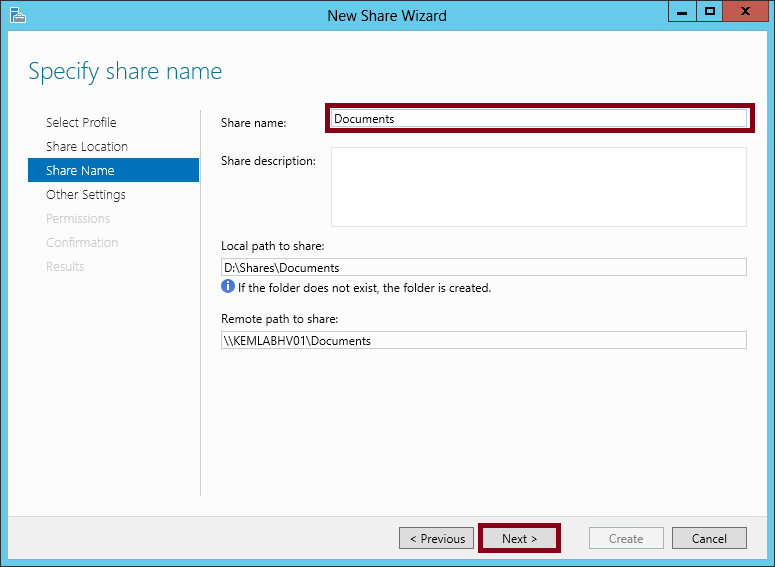Proceed using the Next button
Viewport: 775px width, 567px height.
519,538
